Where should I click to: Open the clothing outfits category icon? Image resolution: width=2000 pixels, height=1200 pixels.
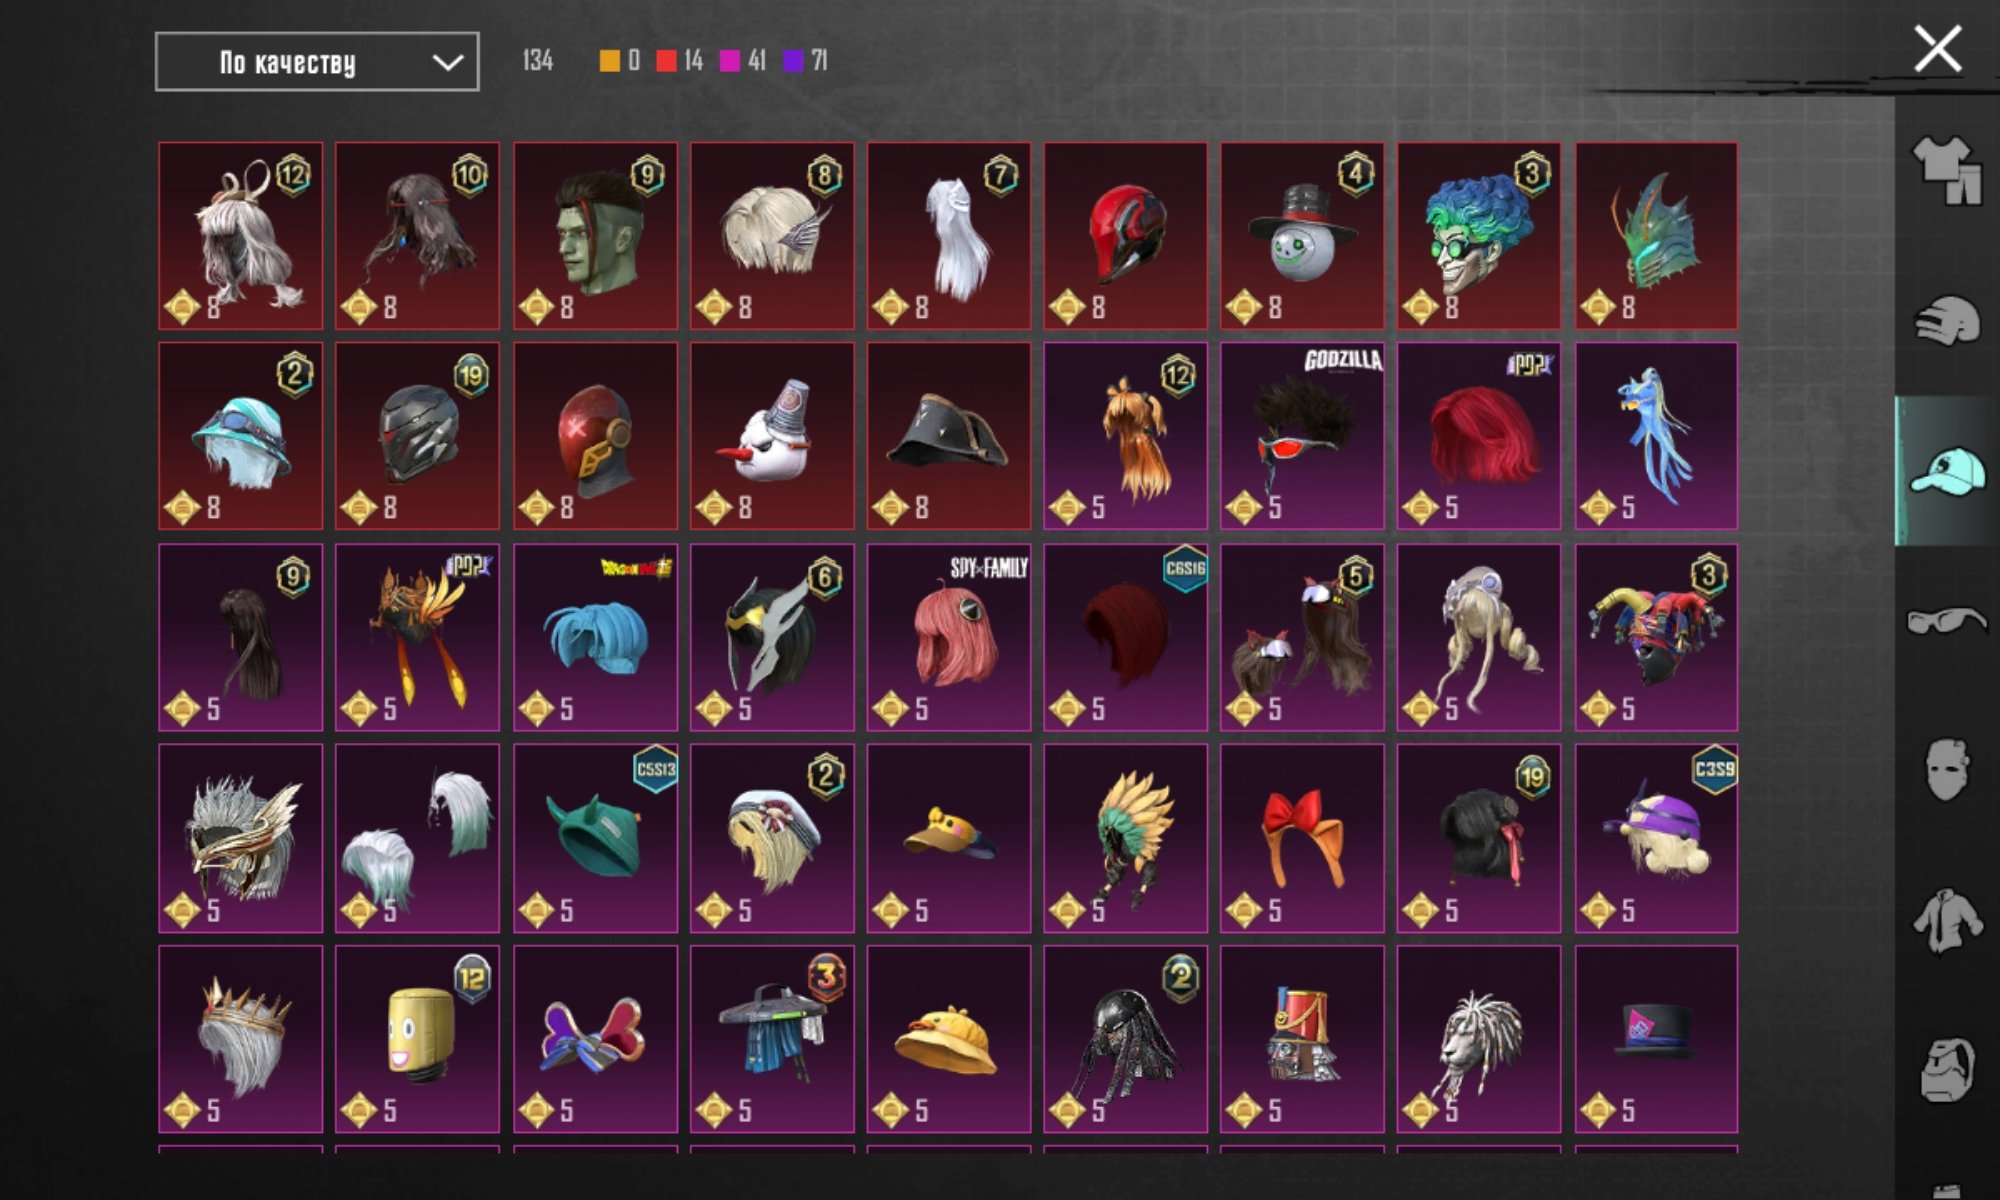tap(1946, 170)
